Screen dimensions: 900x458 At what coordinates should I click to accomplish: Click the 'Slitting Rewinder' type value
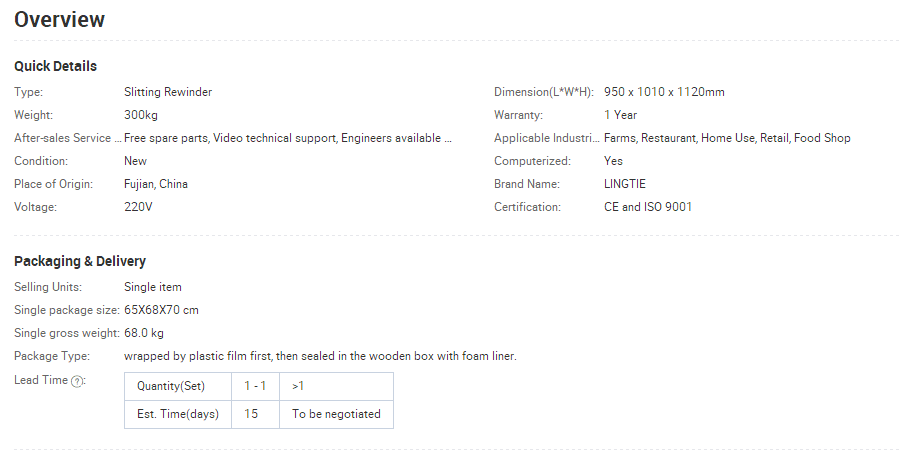(168, 92)
